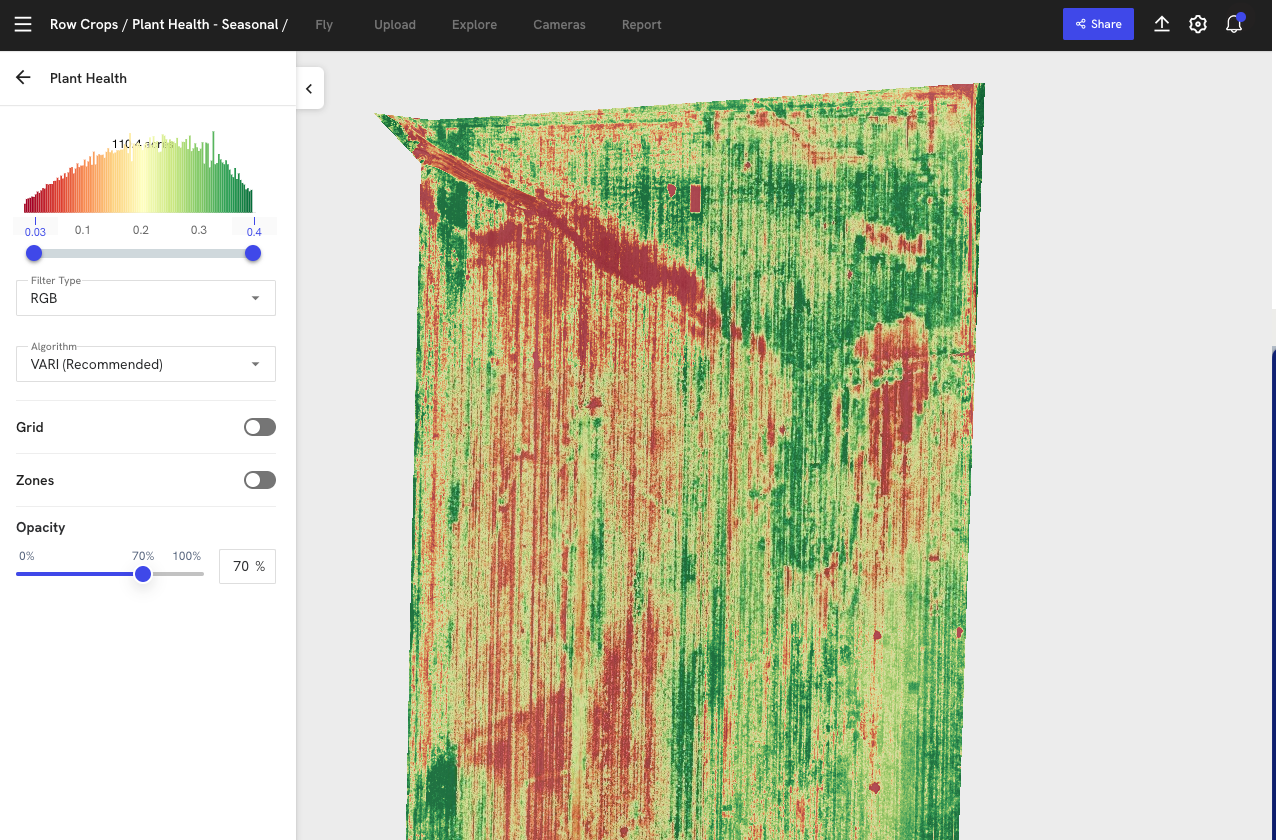The image size is (1276, 840).
Task: Click the minimum histogram range handle
Action: pos(34,253)
